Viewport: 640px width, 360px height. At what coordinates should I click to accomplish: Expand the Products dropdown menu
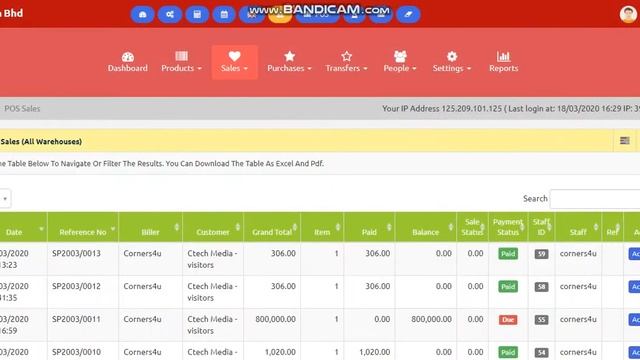coord(181,62)
